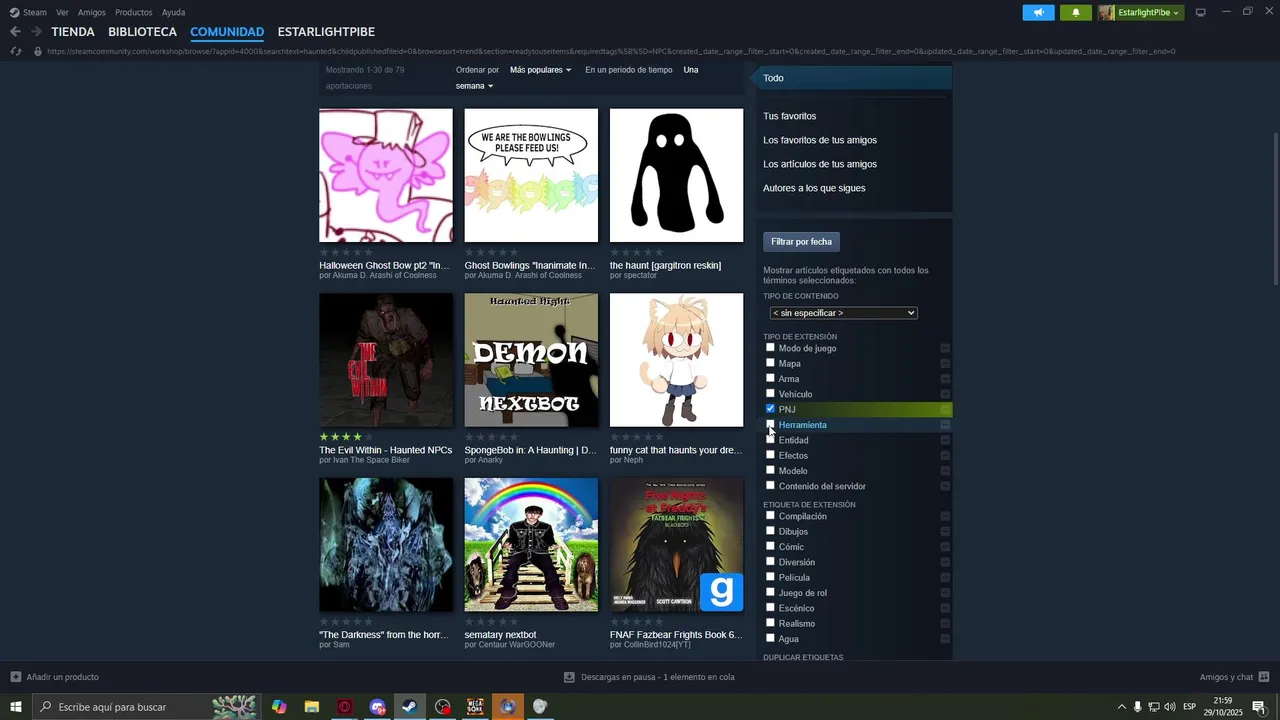Show hidden system tray icons
1280x720 pixels.
1121,707
